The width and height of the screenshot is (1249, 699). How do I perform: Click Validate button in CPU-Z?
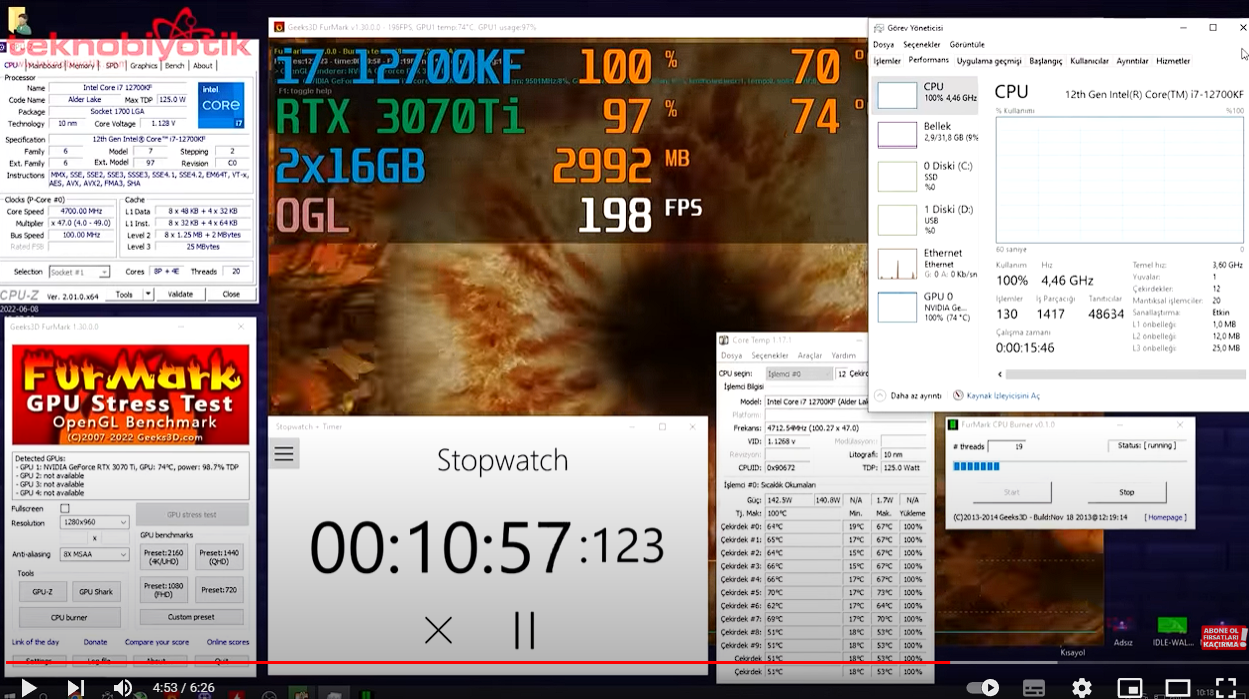point(180,294)
